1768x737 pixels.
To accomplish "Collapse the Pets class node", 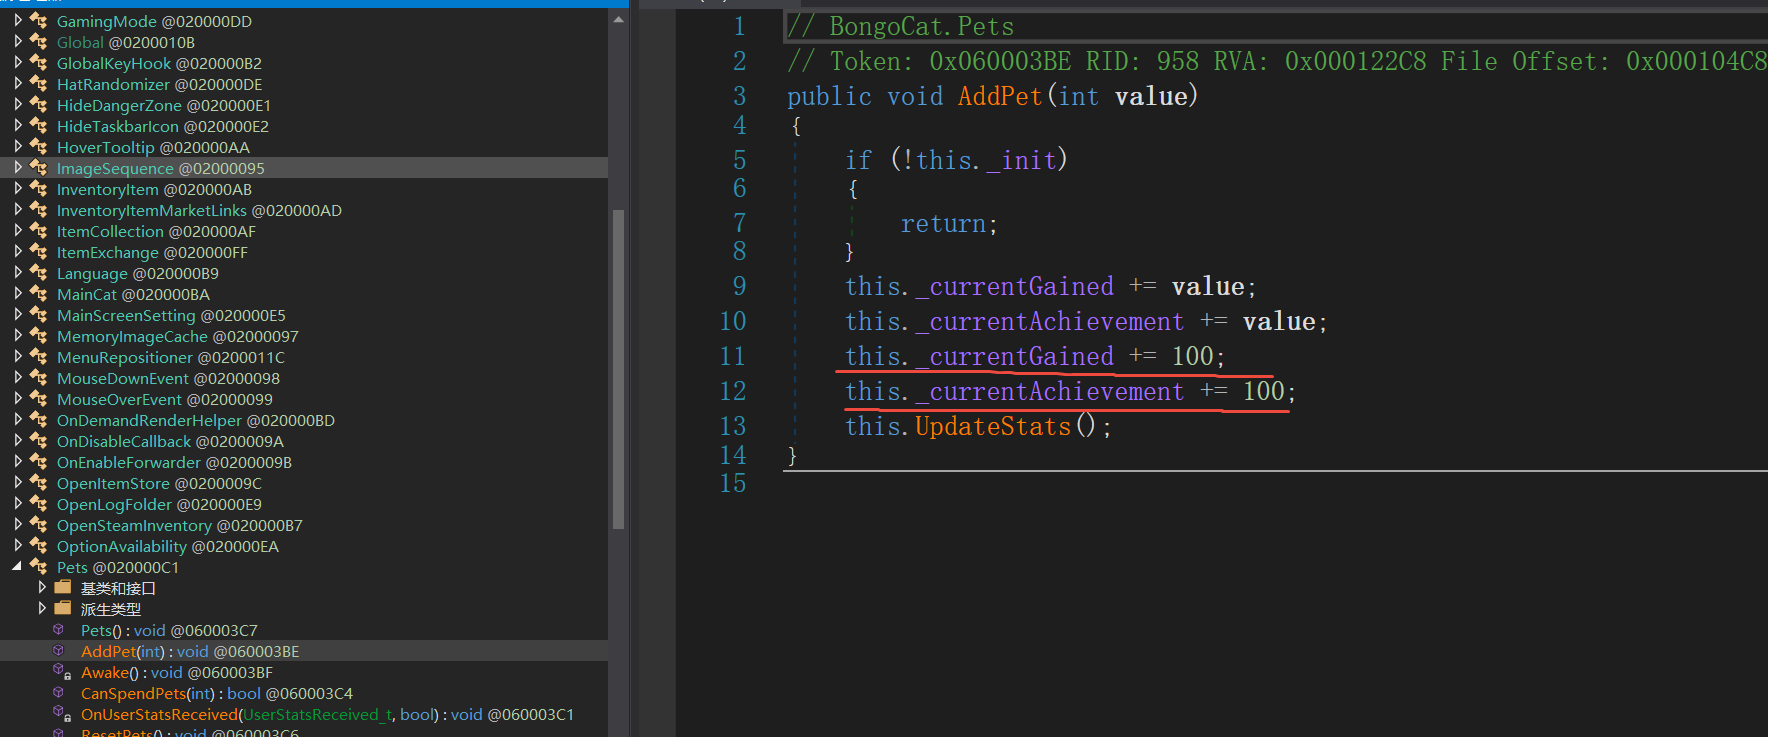I will click(17, 567).
